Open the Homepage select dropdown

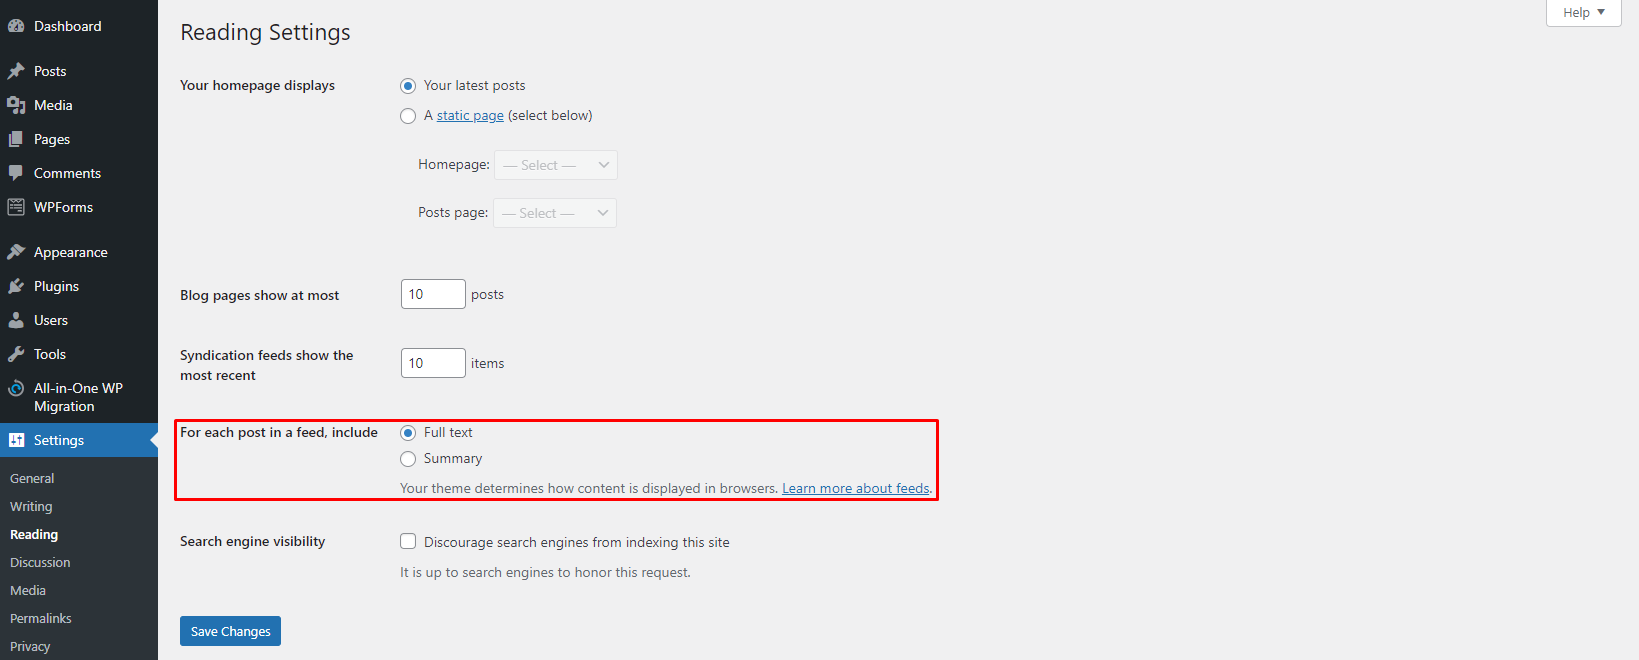click(555, 165)
